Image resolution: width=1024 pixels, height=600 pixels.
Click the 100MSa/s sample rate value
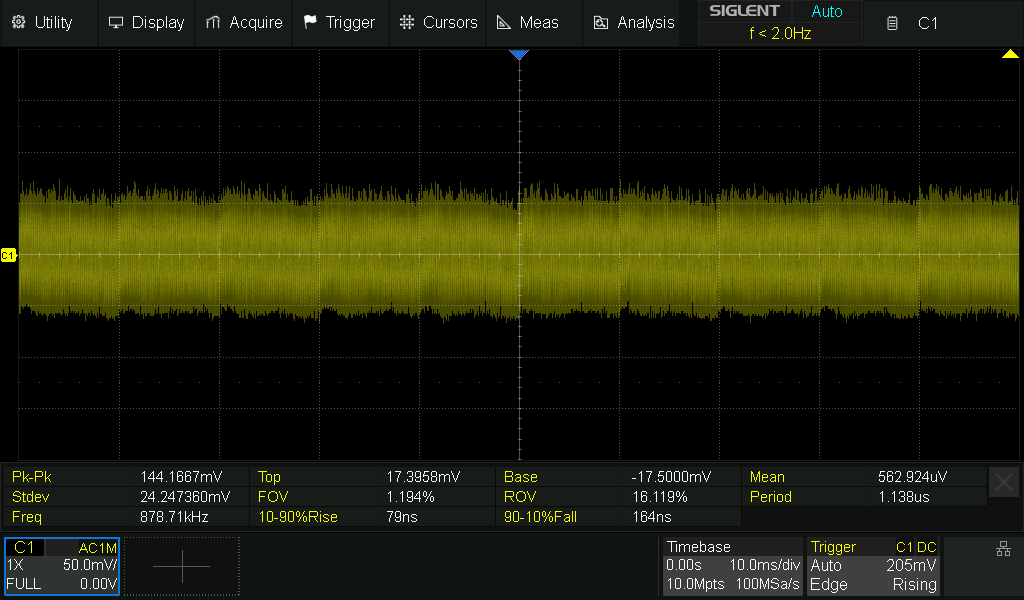(767, 584)
